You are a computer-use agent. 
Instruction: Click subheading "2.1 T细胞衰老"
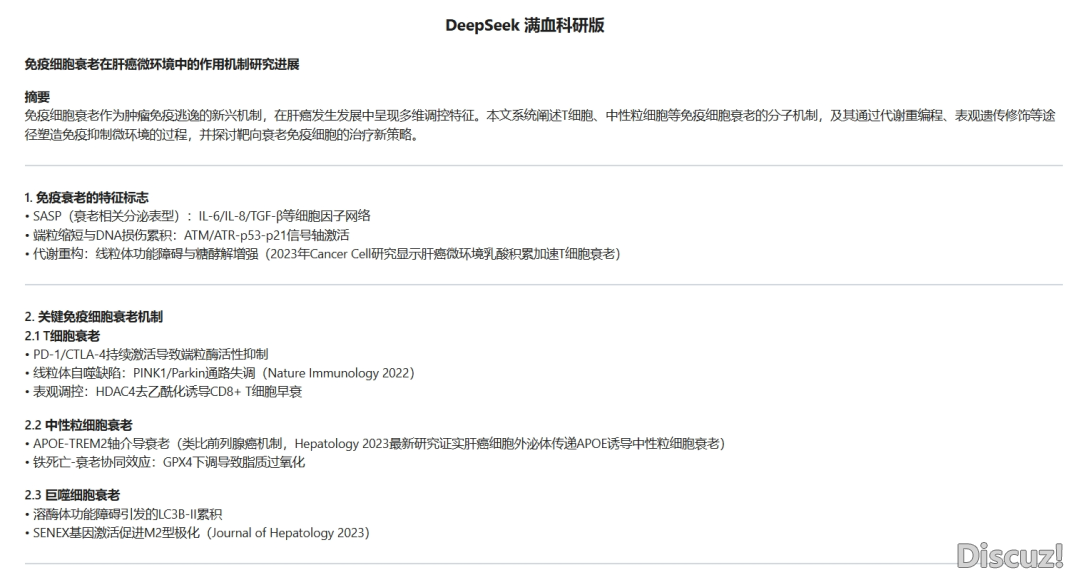pos(63,336)
